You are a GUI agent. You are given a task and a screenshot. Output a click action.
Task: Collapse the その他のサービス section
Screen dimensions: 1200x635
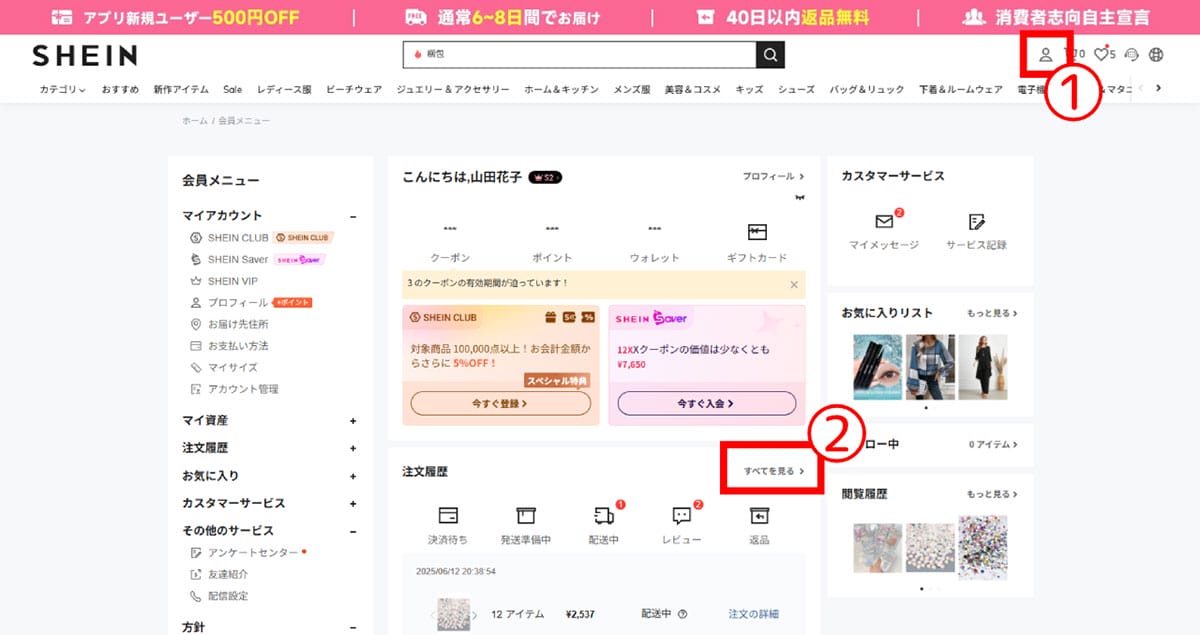pos(353,531)
